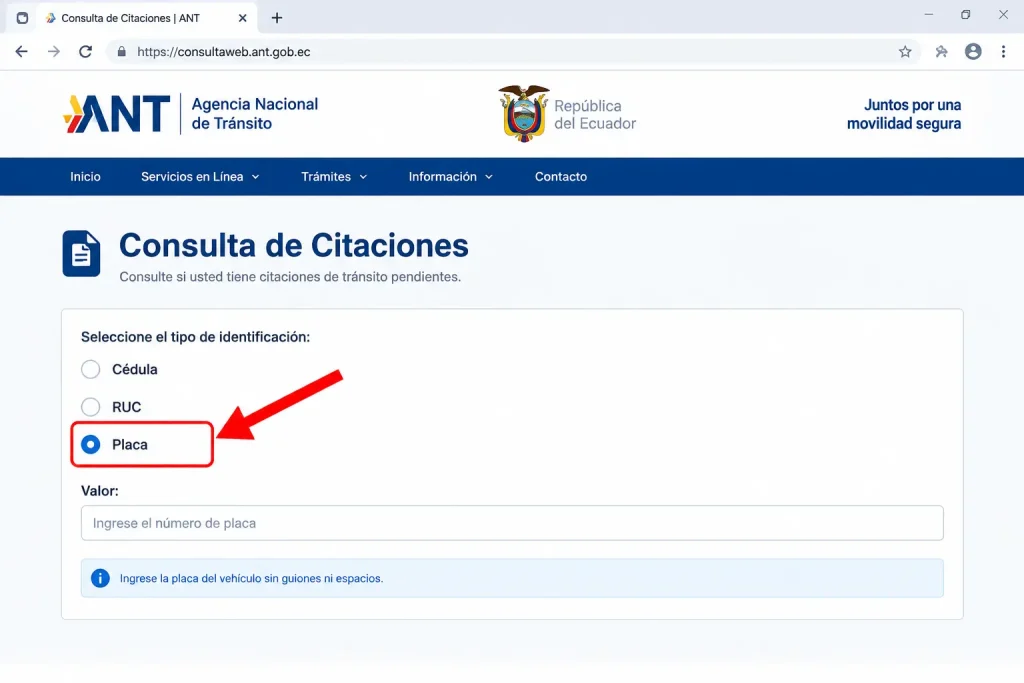Select the Cédula radio button
The image size is (1024, 683).
coord(91,370)
